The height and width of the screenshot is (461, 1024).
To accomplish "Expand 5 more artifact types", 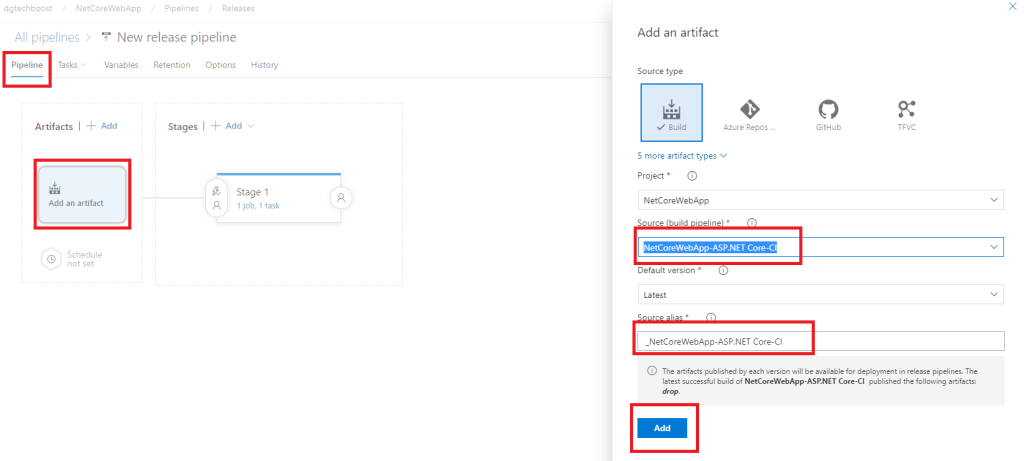I will 682,155.
